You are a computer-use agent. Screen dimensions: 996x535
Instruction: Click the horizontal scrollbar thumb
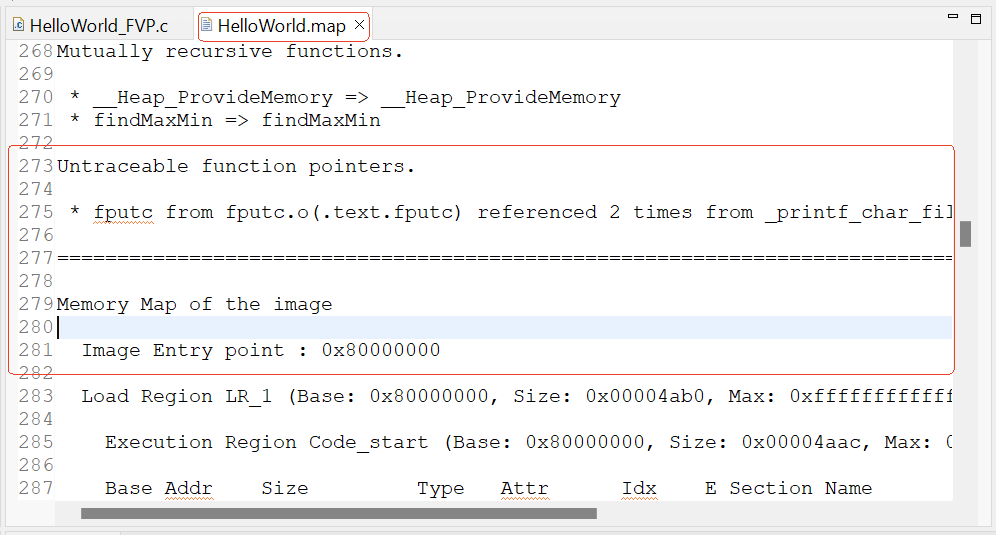pyautogui.click(x=338, y=514)
